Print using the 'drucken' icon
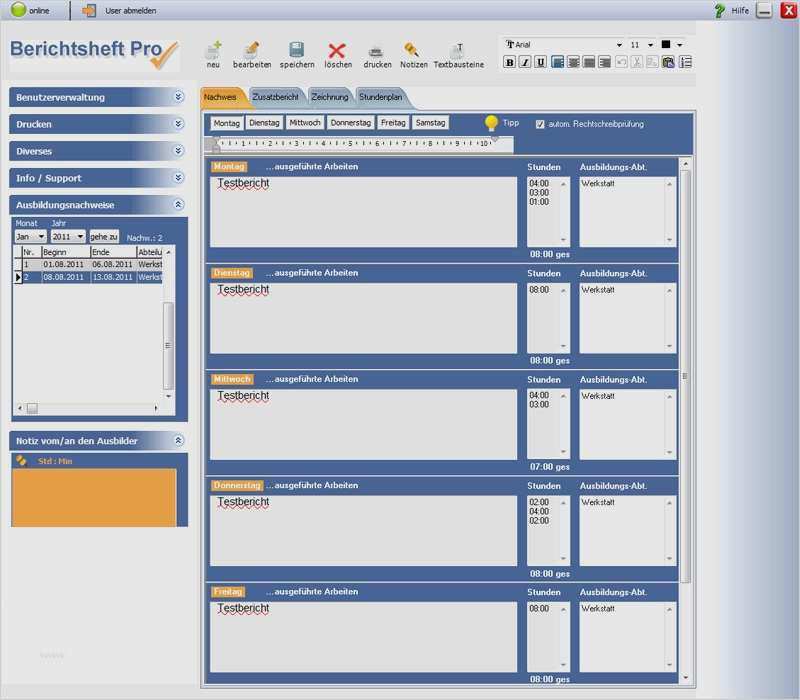800x700 pixels. (377, 51)
